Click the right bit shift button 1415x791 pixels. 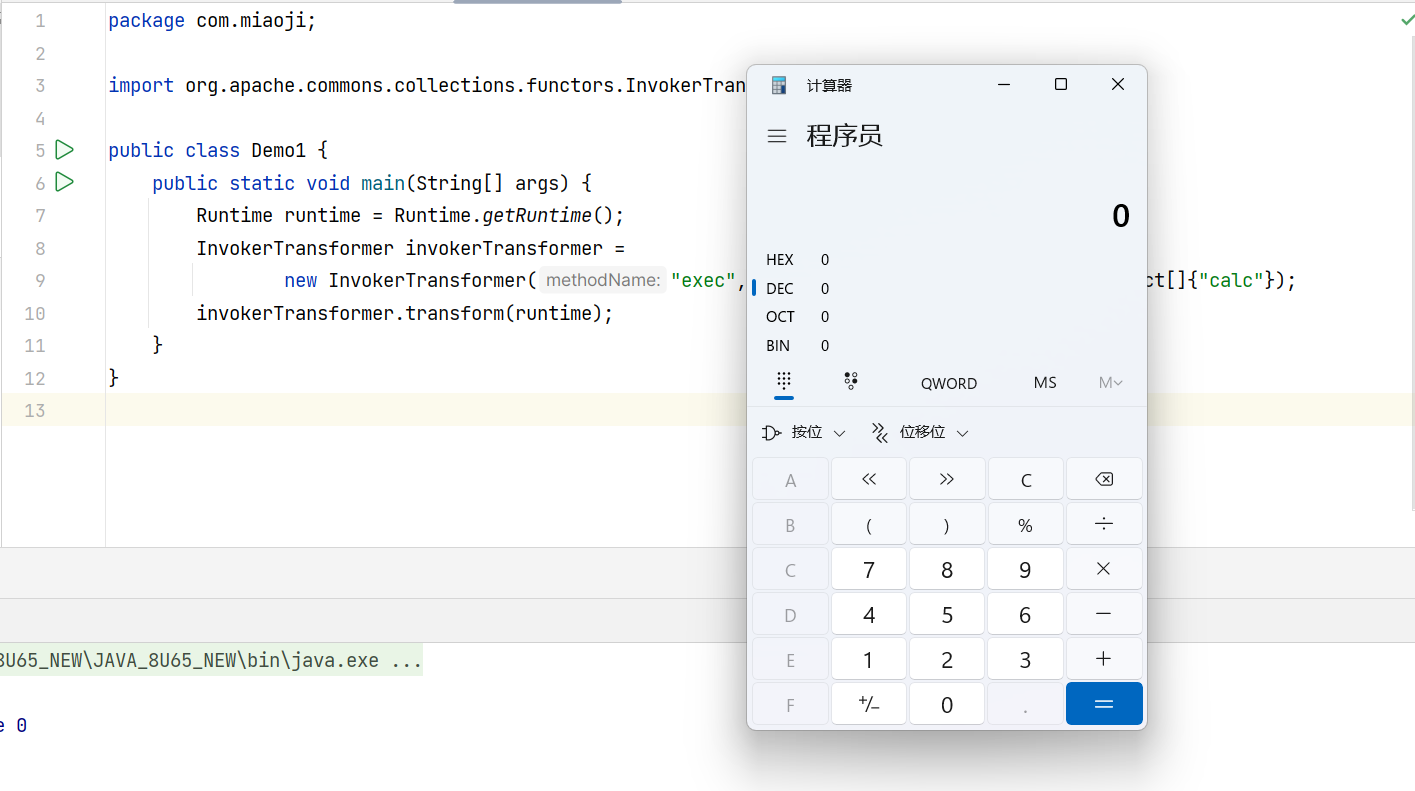point(946,479)
